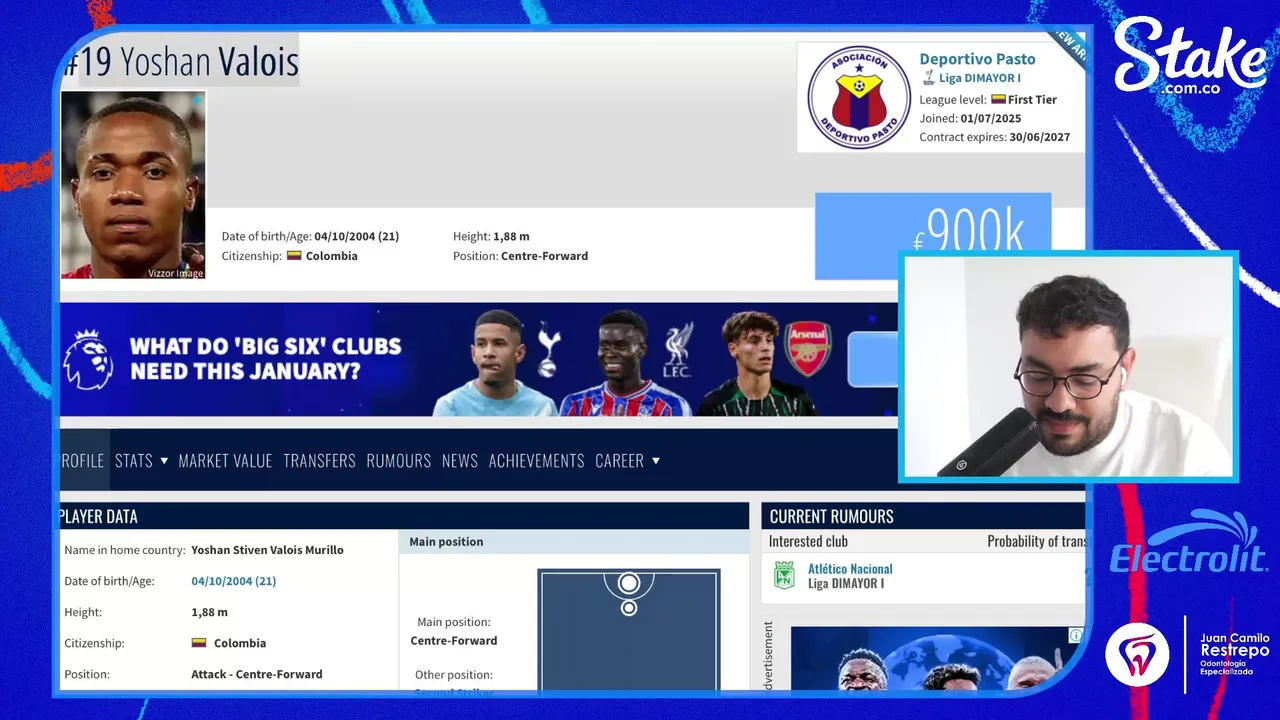Click the Premier League lion logo in banner
This screenshot has width=1280, height=720.
88,359
